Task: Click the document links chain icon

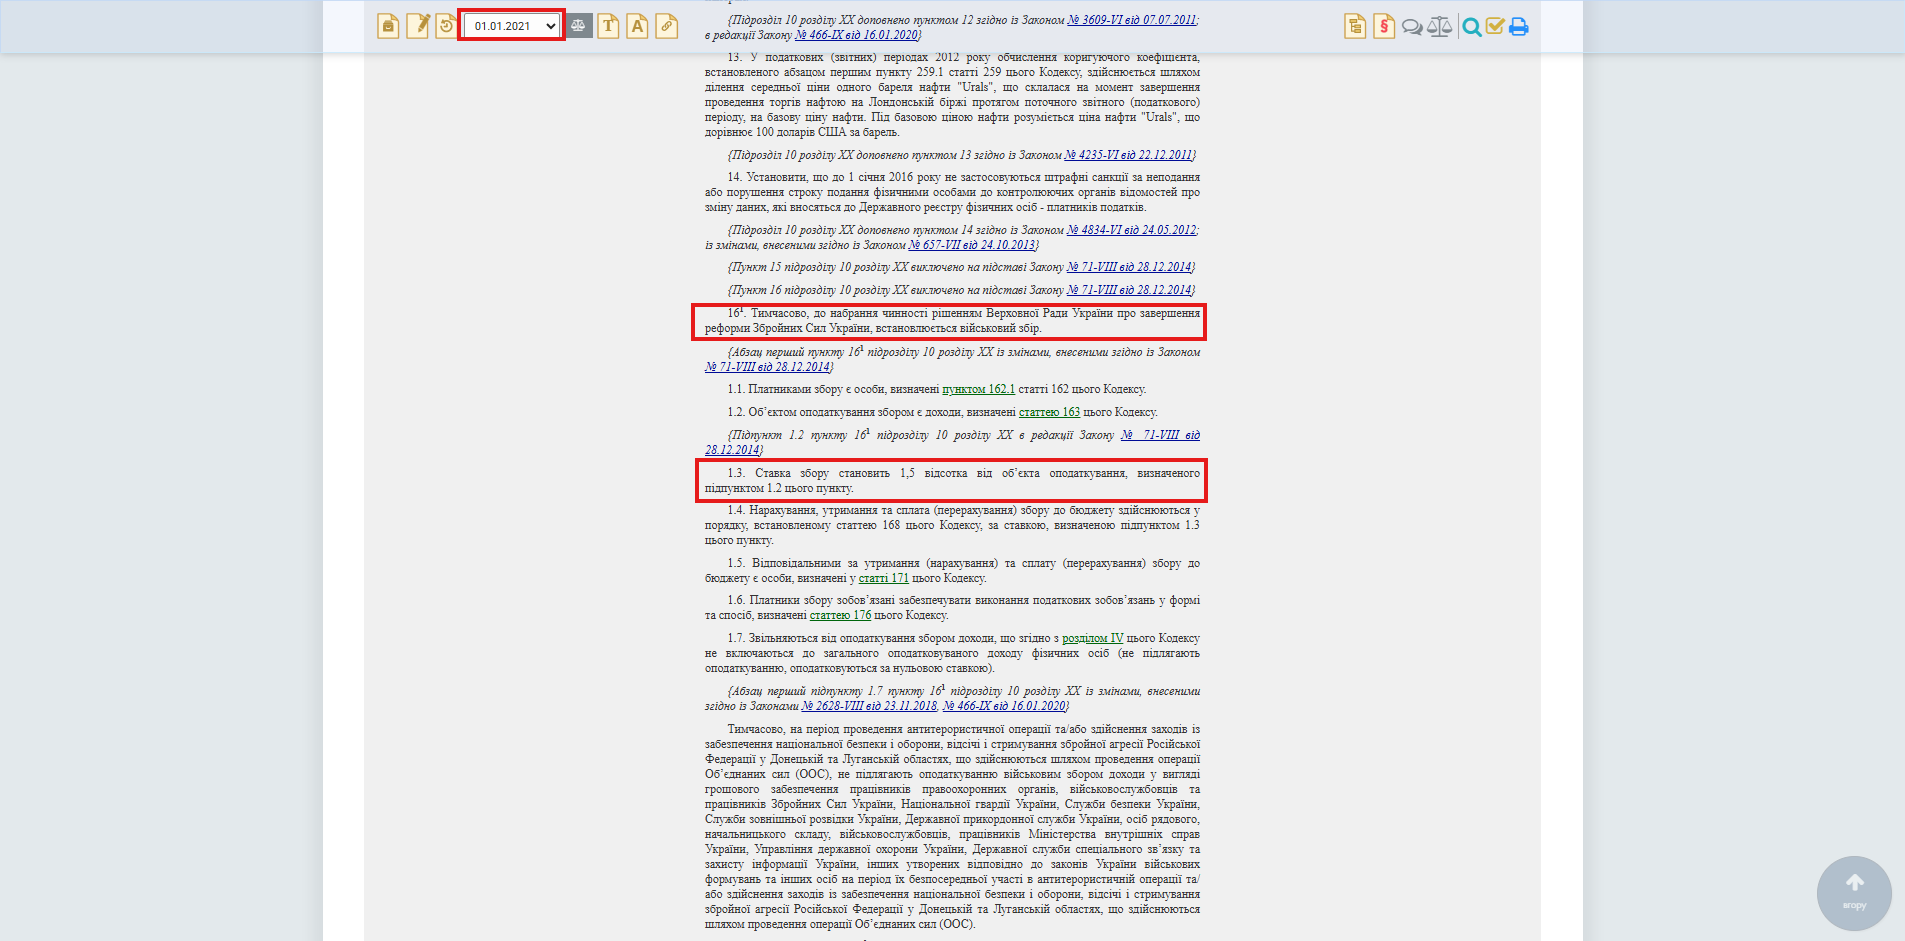Action: point(667,26)
